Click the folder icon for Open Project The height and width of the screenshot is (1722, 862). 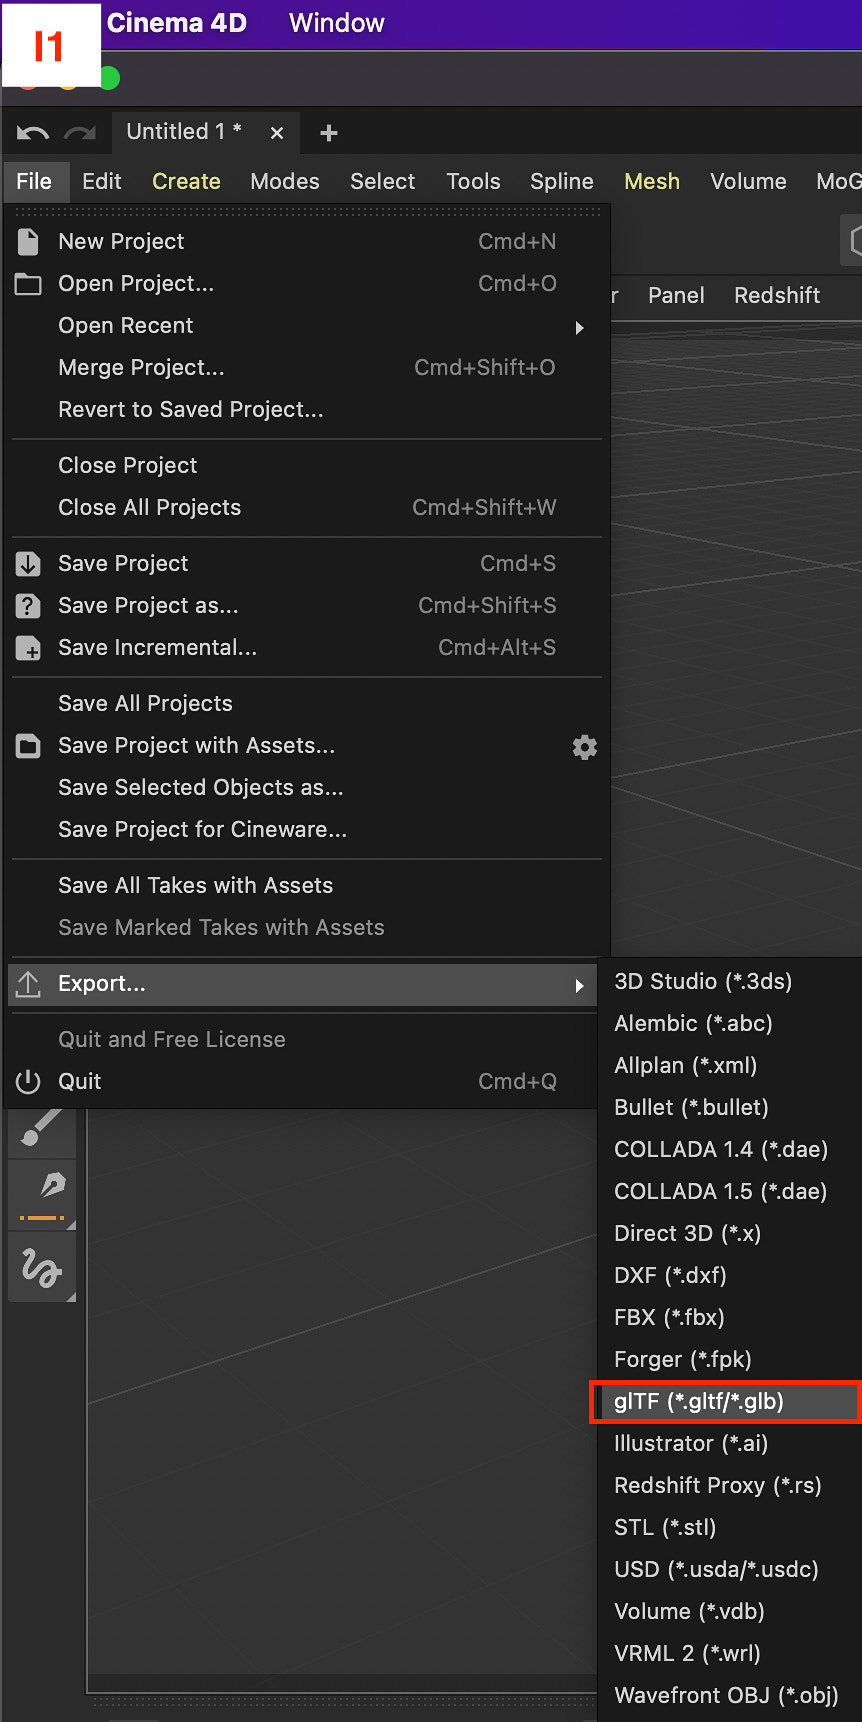tap(28, 284)
